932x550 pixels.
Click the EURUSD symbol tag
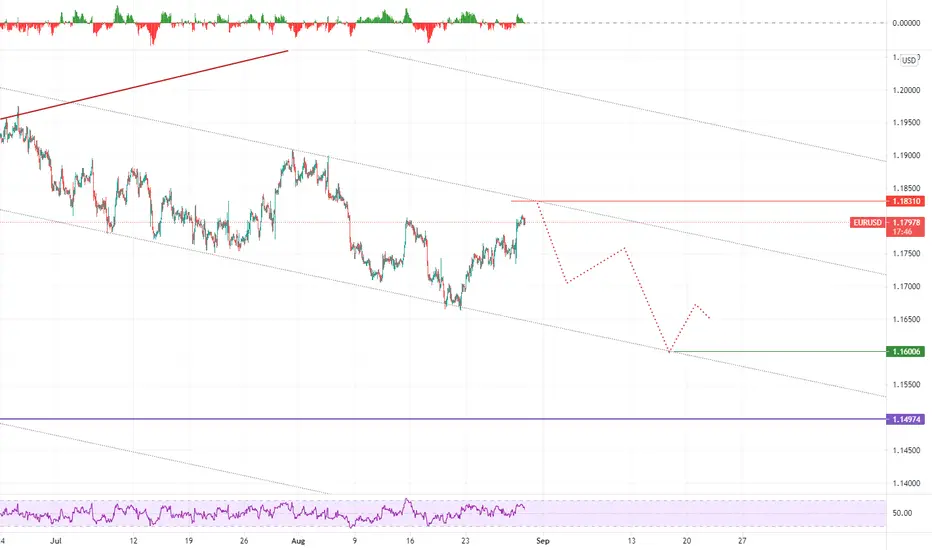point(867,222)
